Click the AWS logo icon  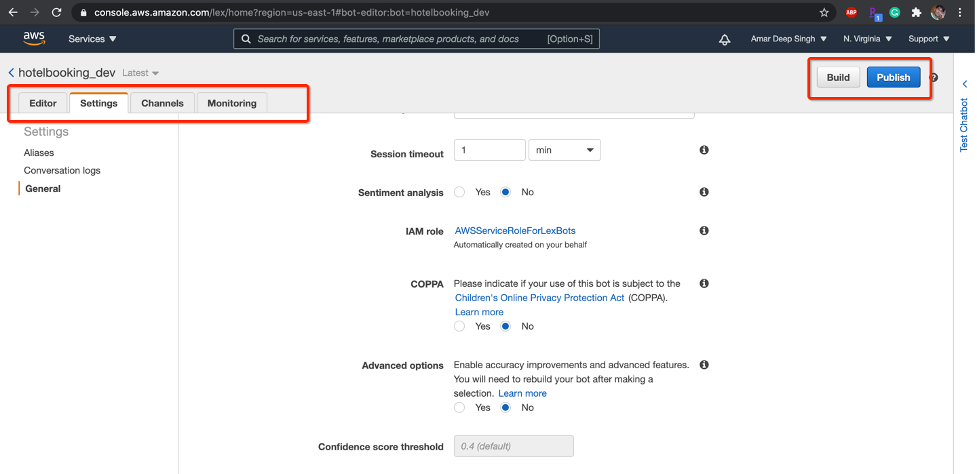coord(34,39)
